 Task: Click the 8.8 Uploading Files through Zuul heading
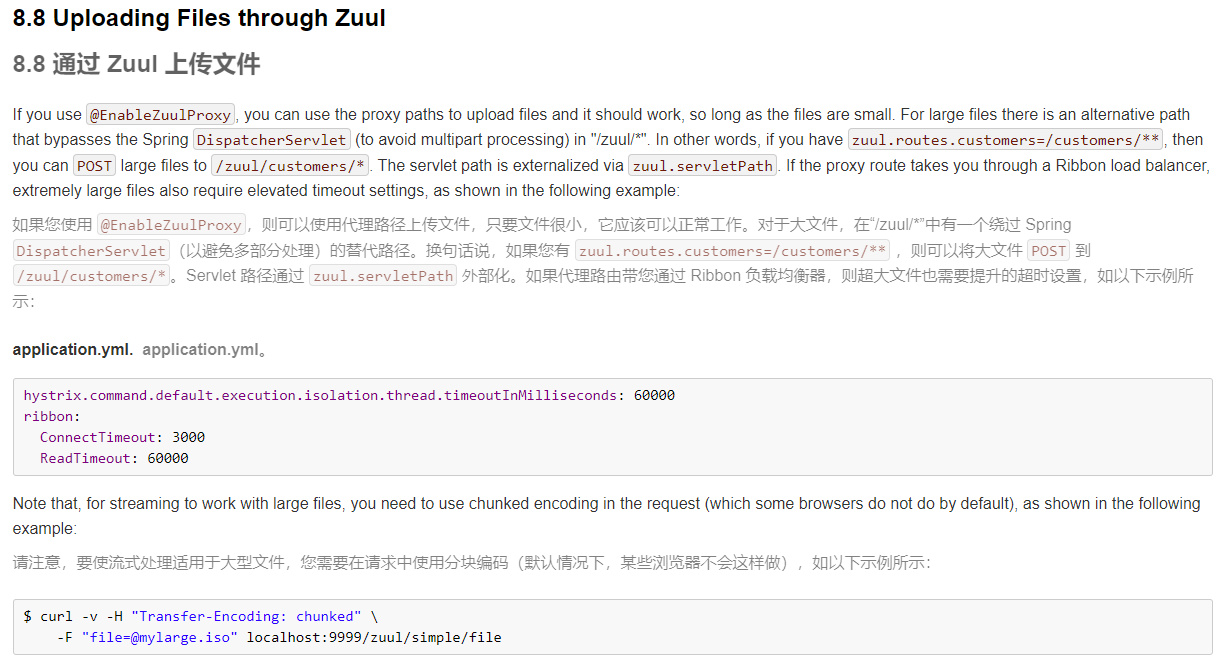coord(199,18)
